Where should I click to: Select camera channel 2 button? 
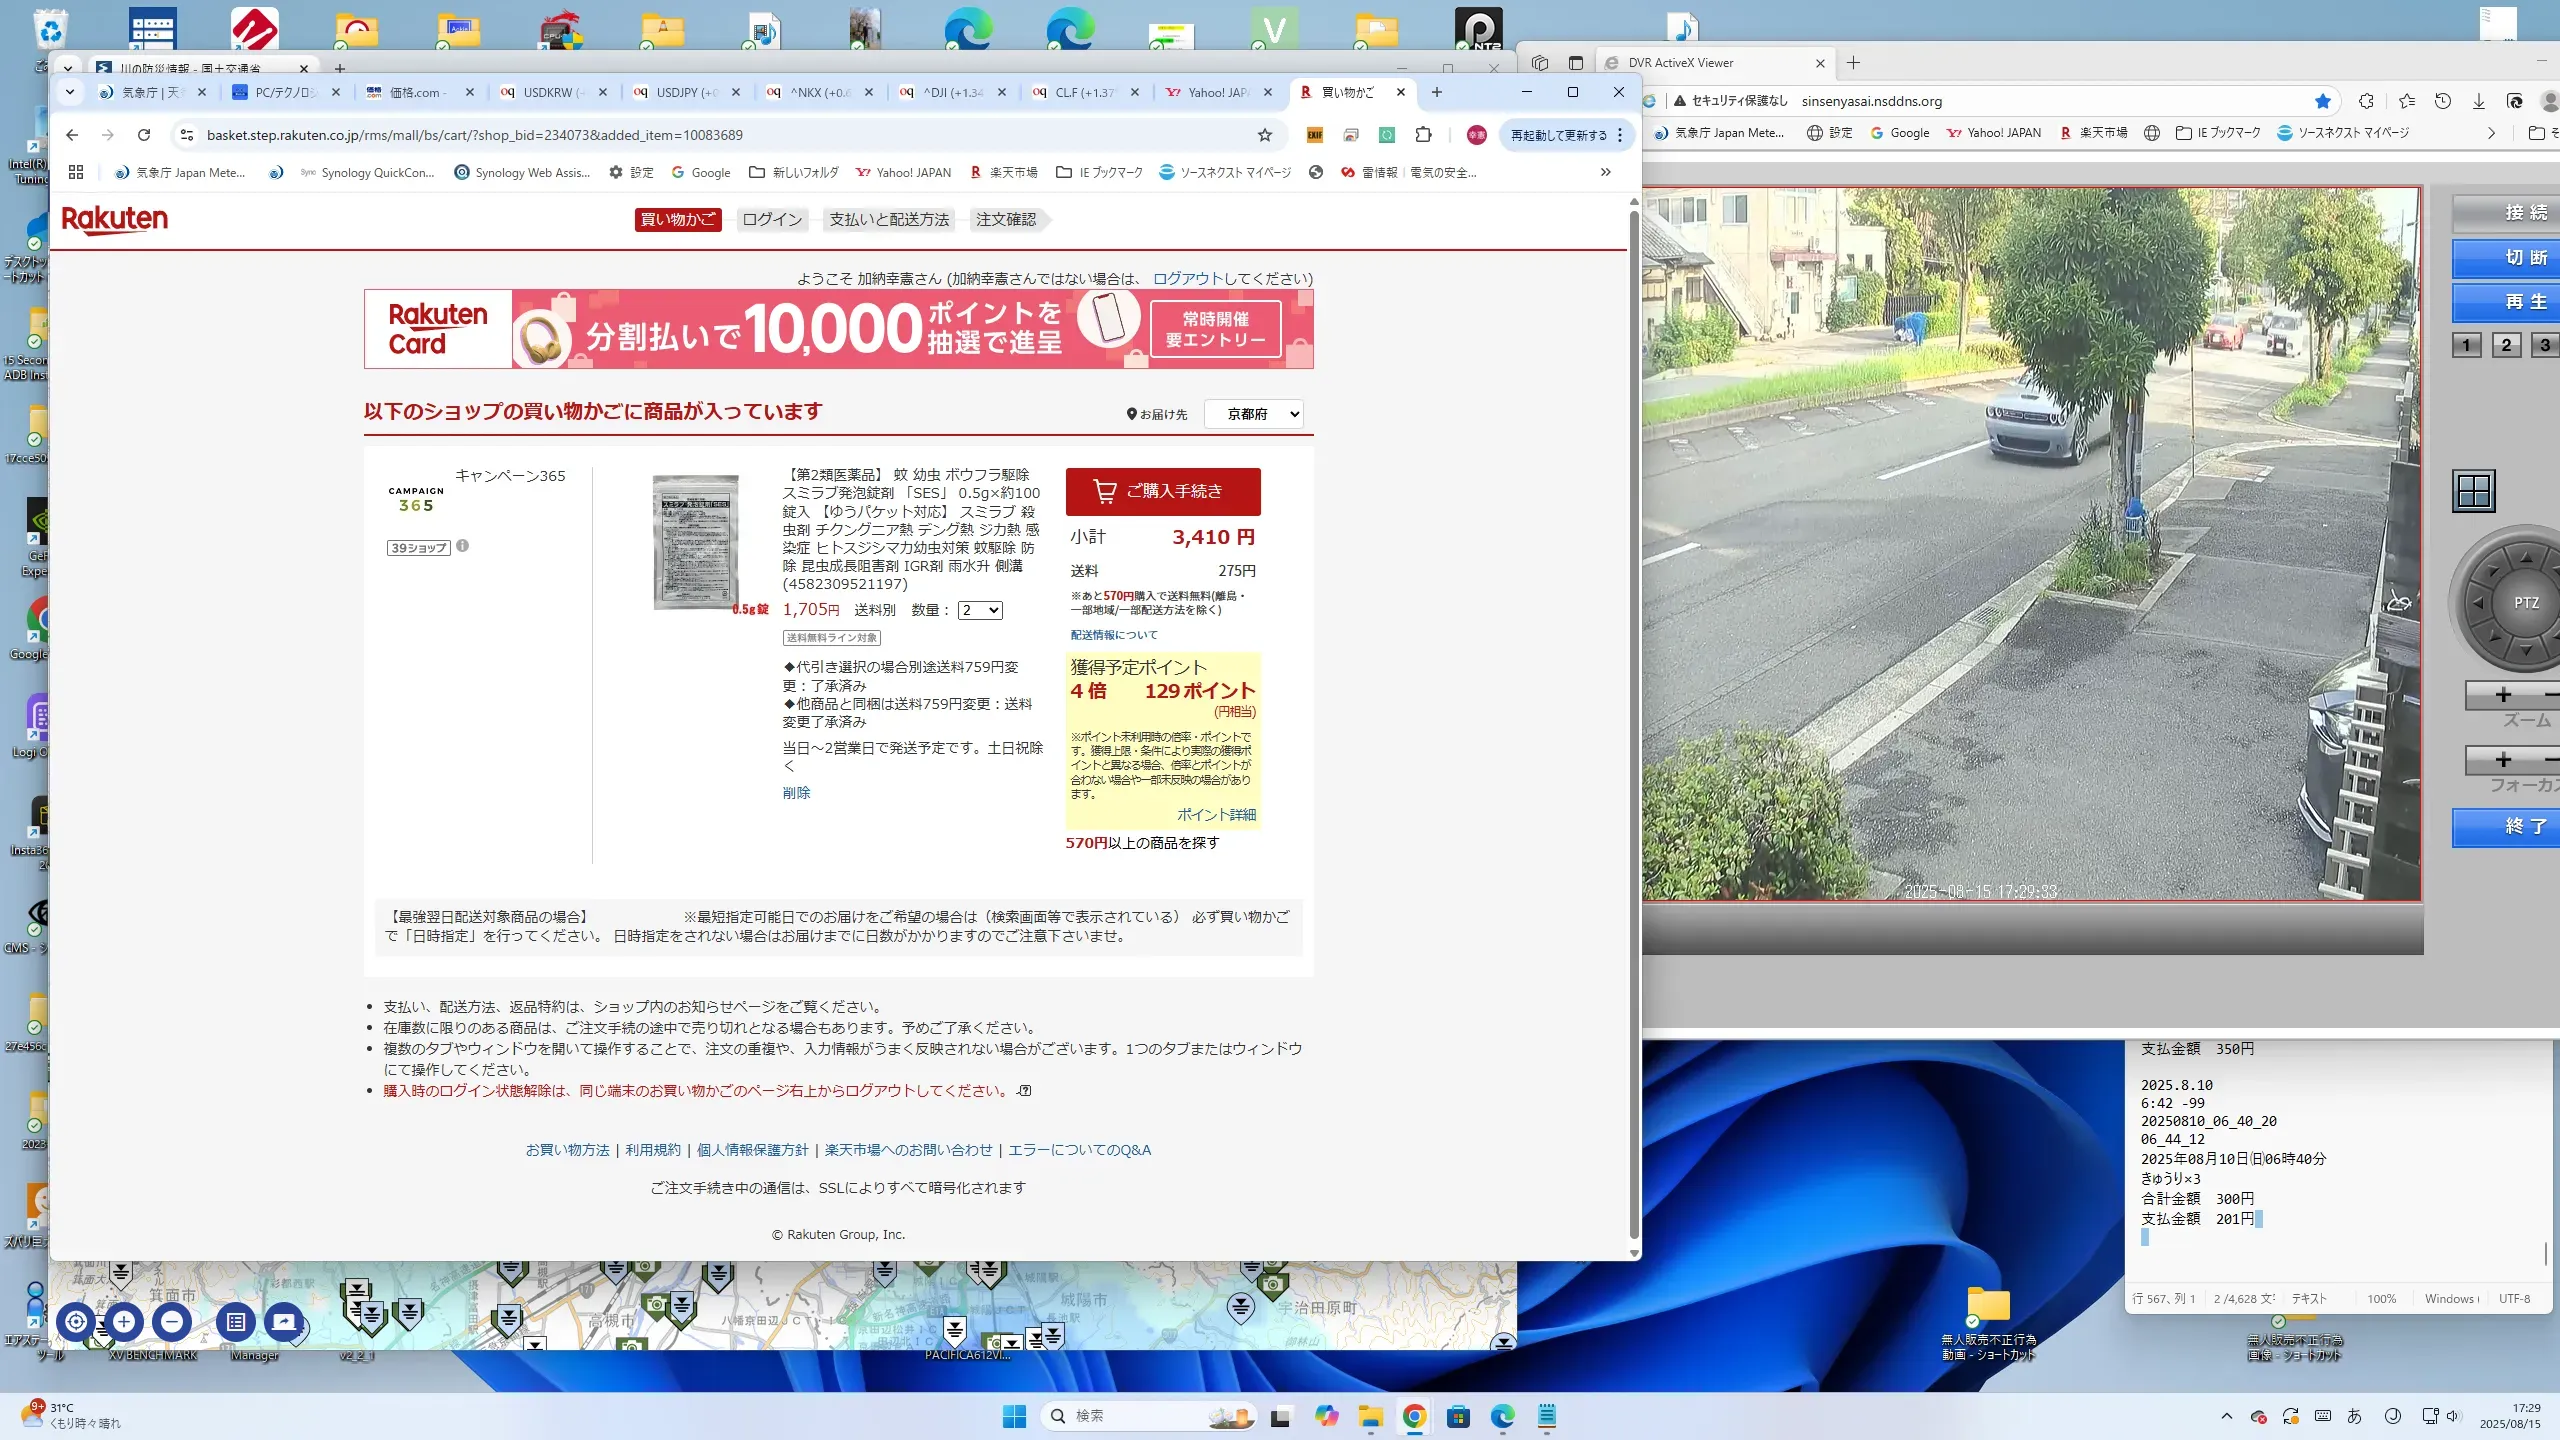coord(2506,345)
